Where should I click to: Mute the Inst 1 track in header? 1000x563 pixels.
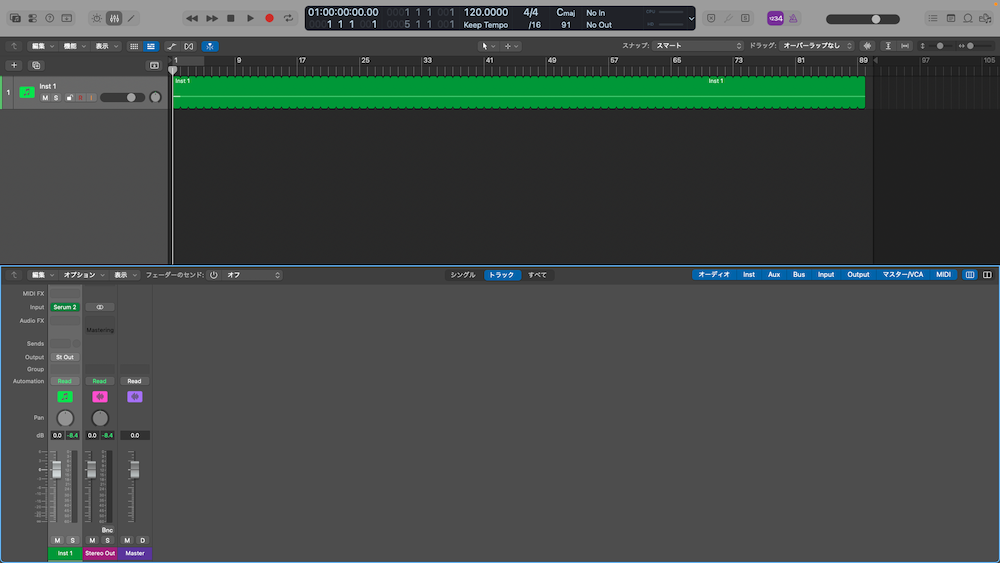[x=45, y=98]
